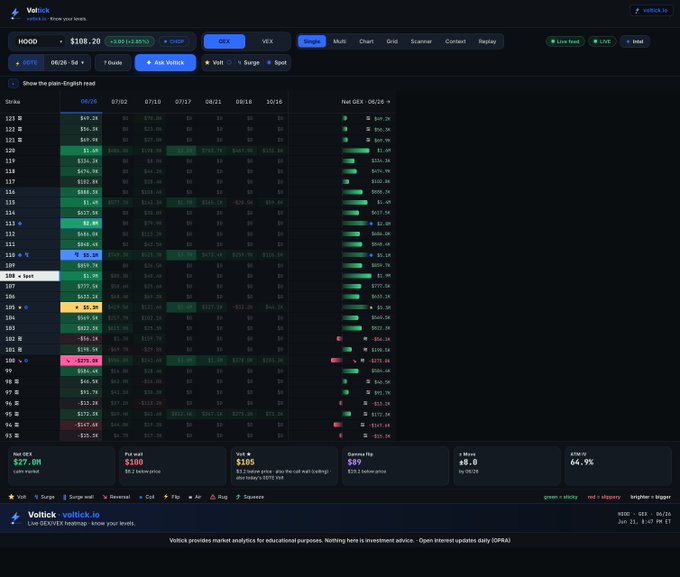Click the Net GEX · 06/26 arrow header
680x577 pixels.
click(x=366, y=102)
